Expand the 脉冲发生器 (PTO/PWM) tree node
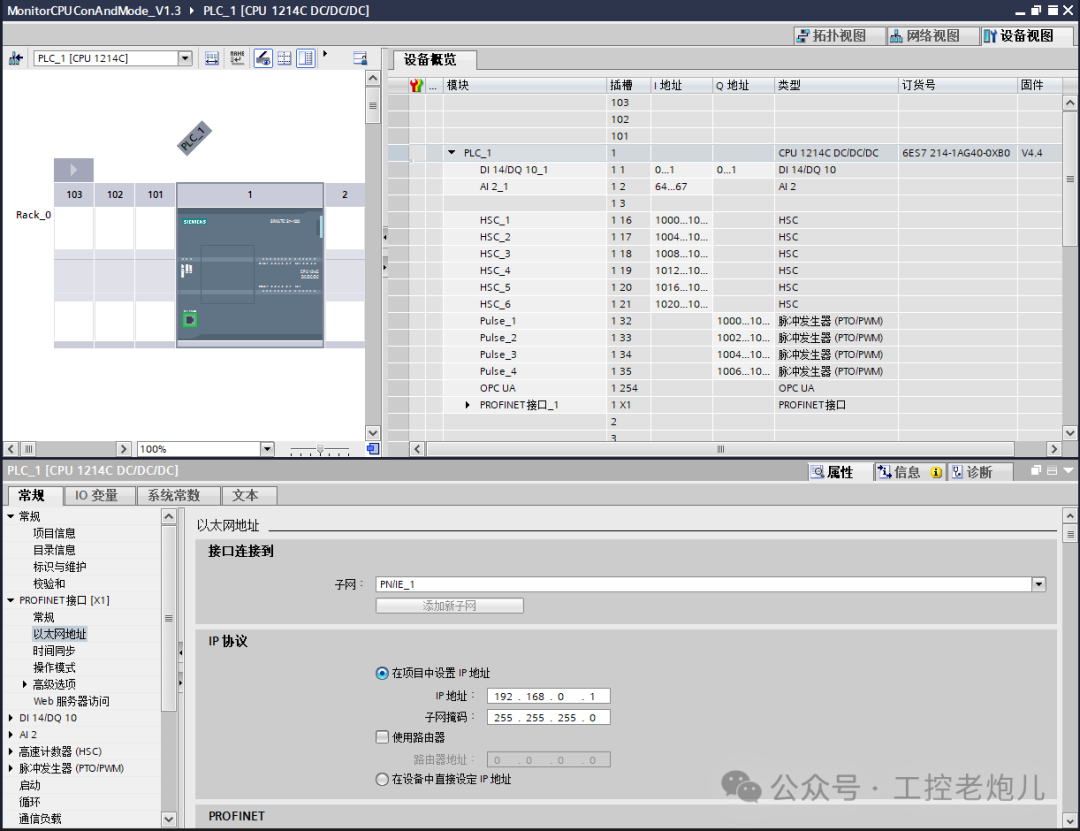 click(11, 768)
